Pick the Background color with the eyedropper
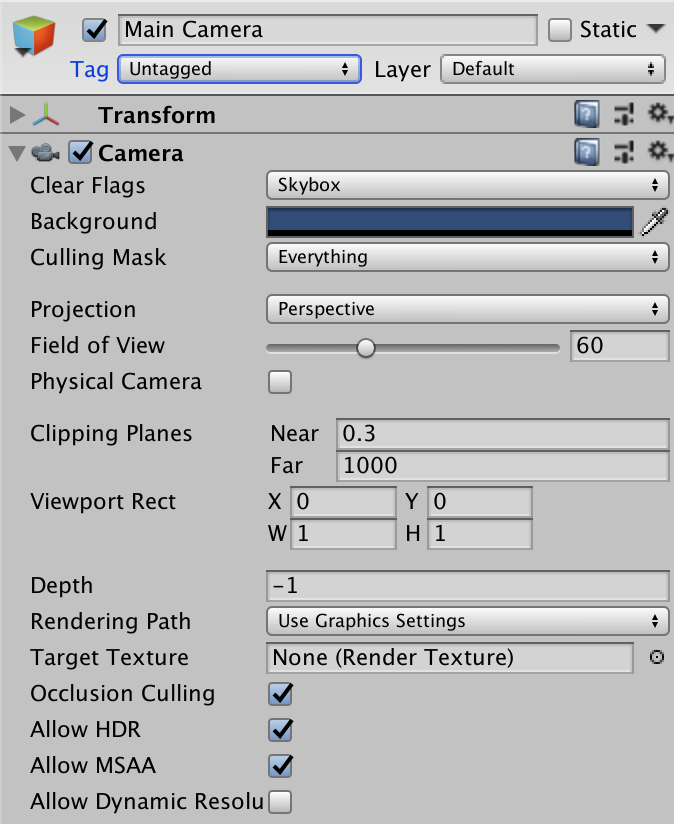 (655, 221)
